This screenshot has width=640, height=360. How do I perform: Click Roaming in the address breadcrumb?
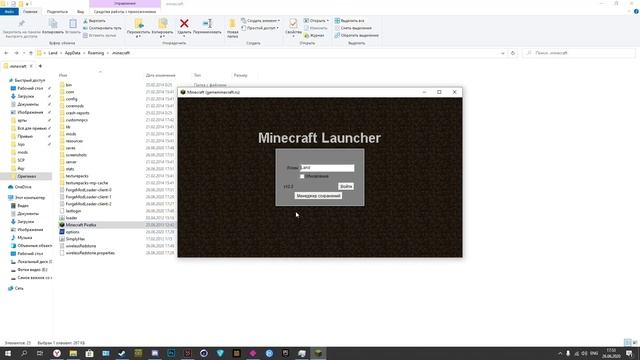(96, 53)
